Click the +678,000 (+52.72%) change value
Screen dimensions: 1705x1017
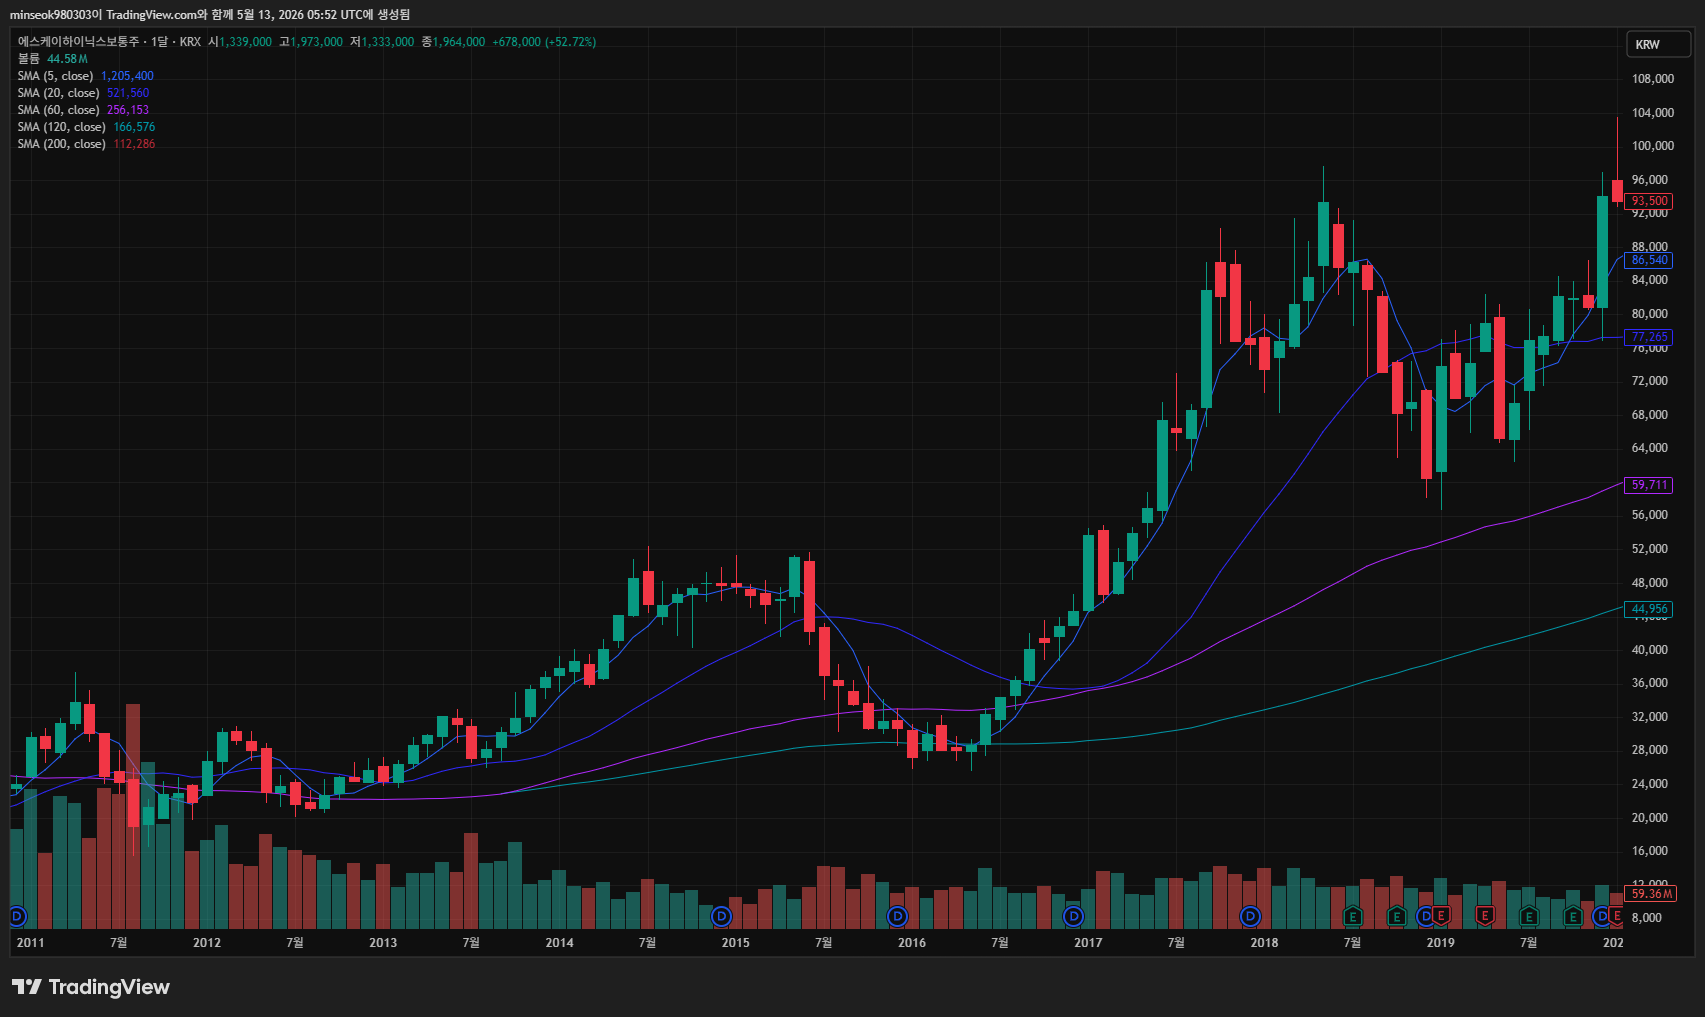[x=544, y=42]
